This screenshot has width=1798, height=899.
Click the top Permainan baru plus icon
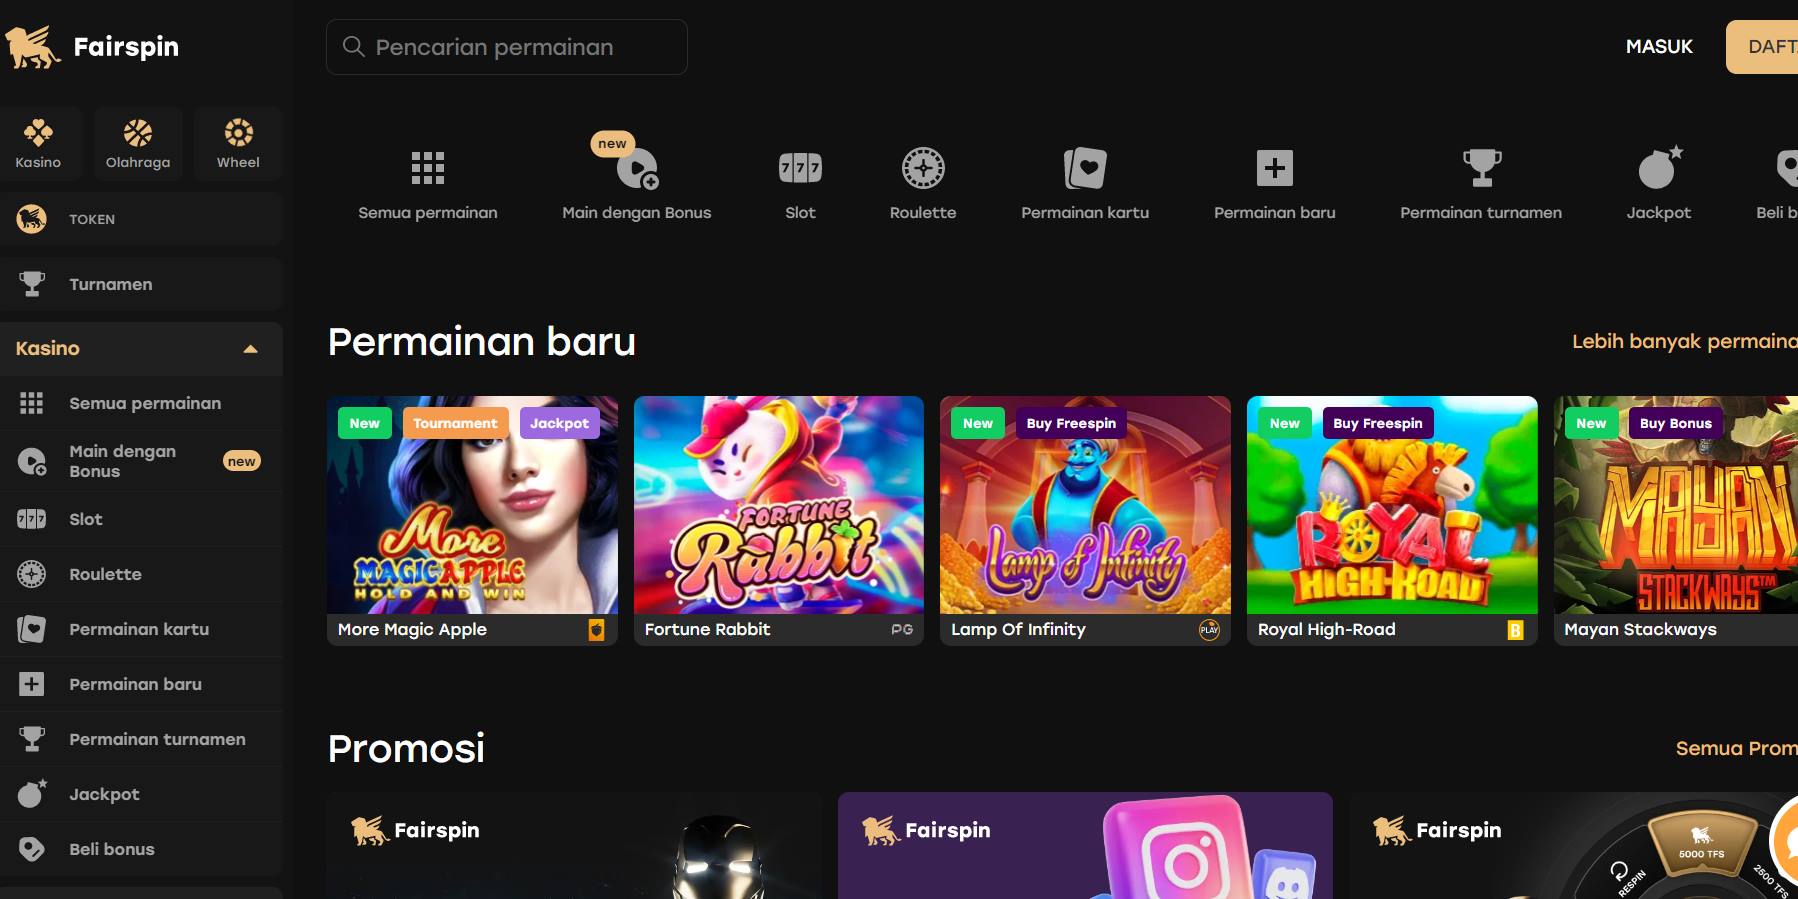tap(1275, 168)
